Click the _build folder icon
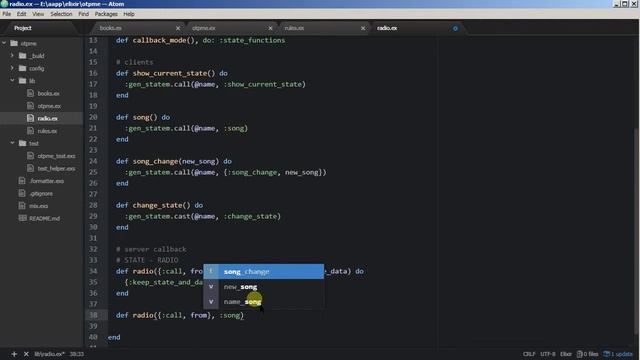Screen dimensions: 640x360 (x=22, y=56)
